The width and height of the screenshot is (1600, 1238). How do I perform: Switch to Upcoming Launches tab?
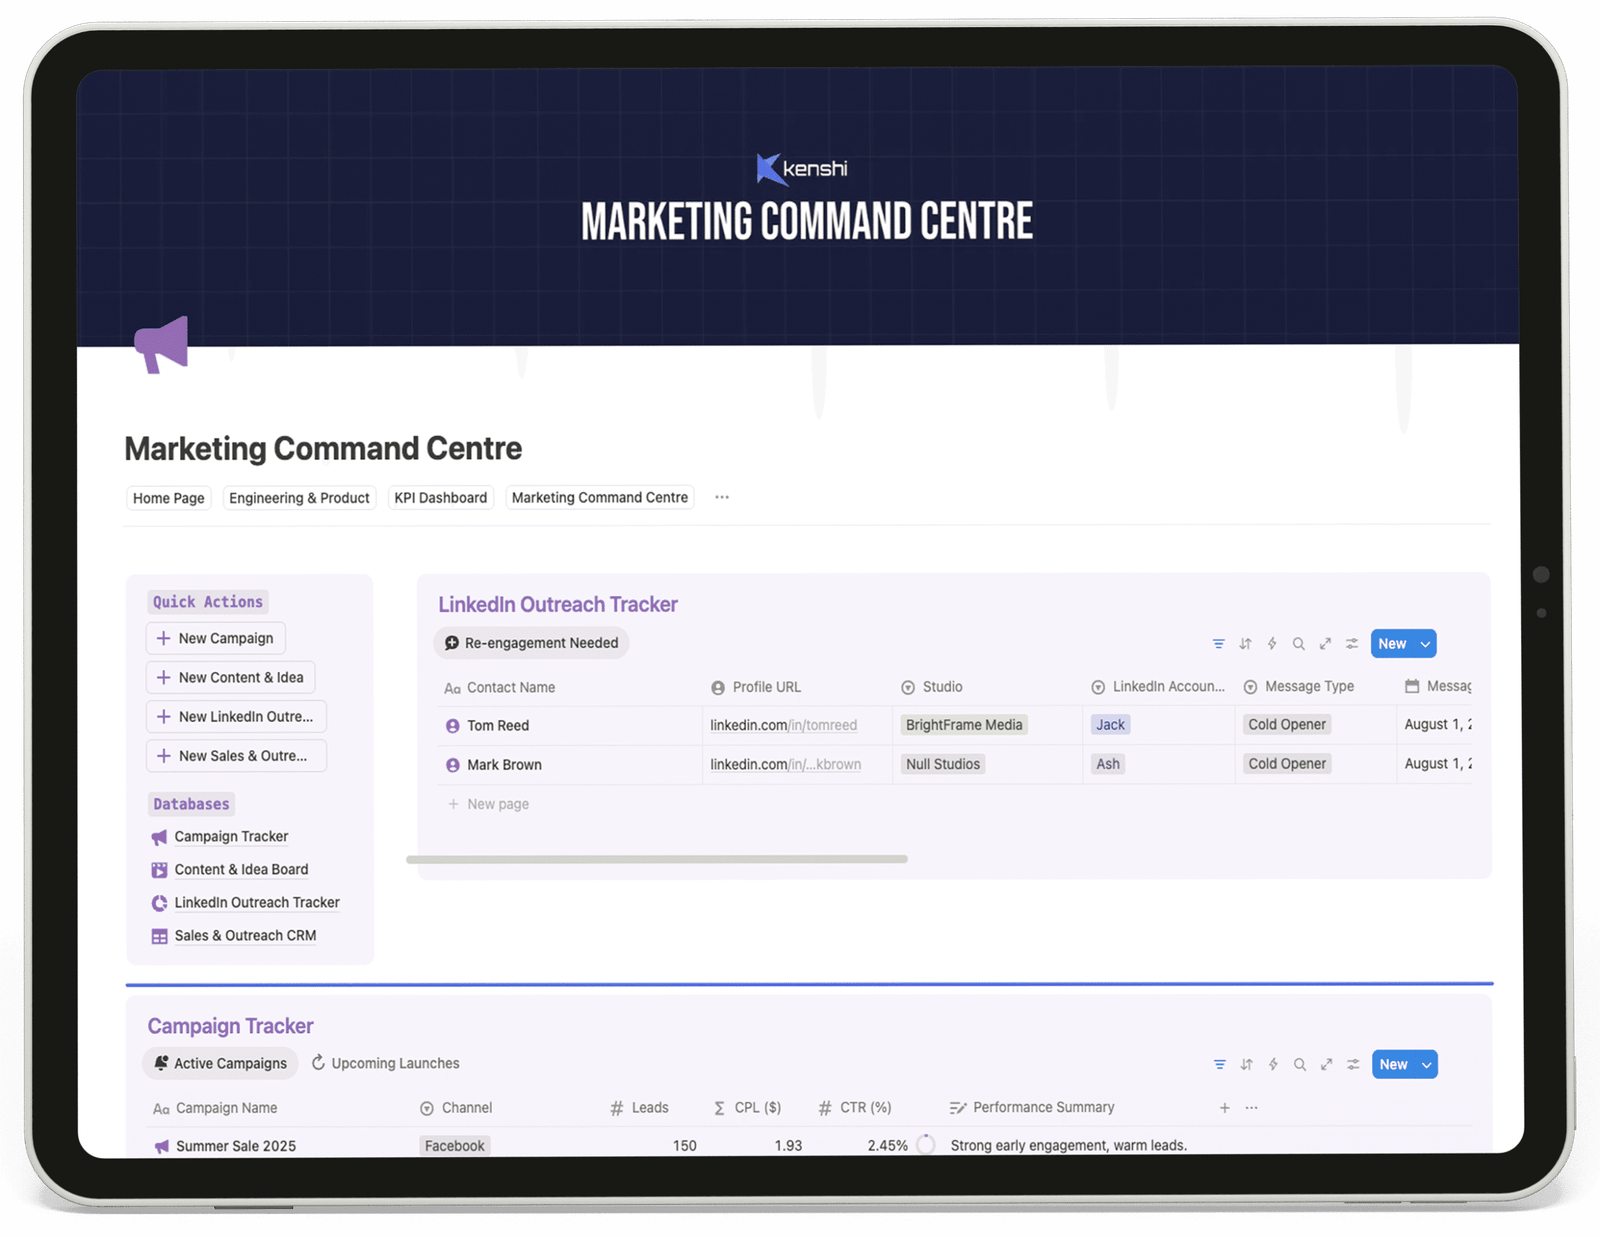point(385,1063)
